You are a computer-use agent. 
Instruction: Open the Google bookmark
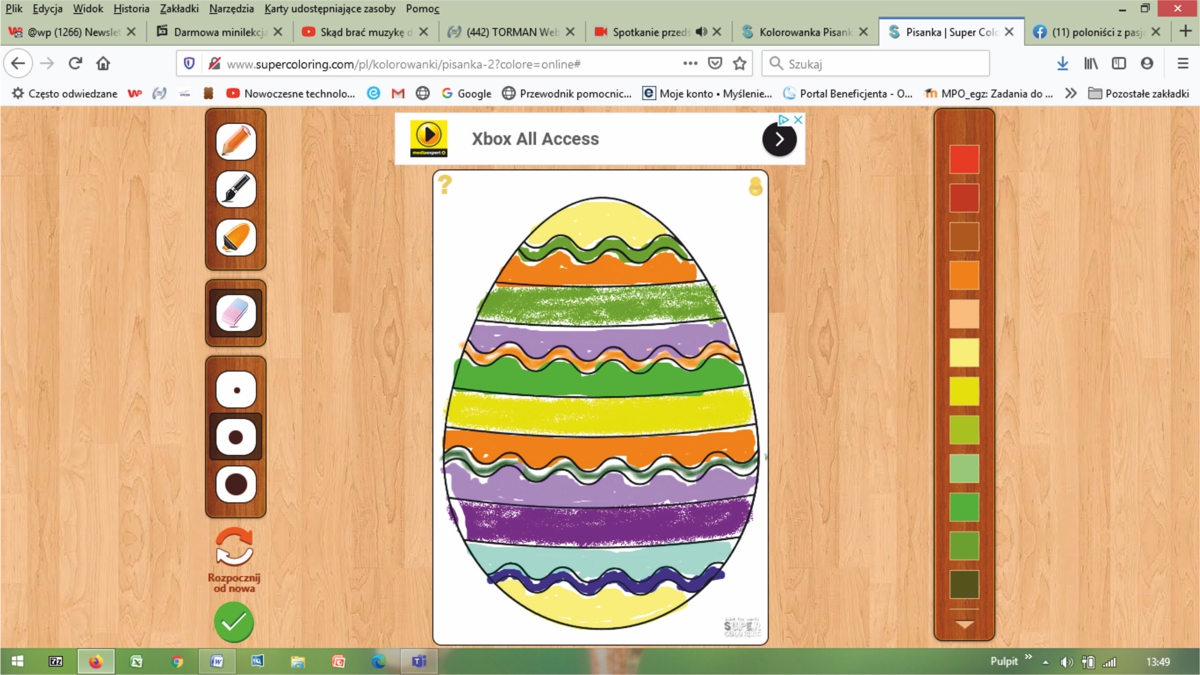[x=466, y=93]
